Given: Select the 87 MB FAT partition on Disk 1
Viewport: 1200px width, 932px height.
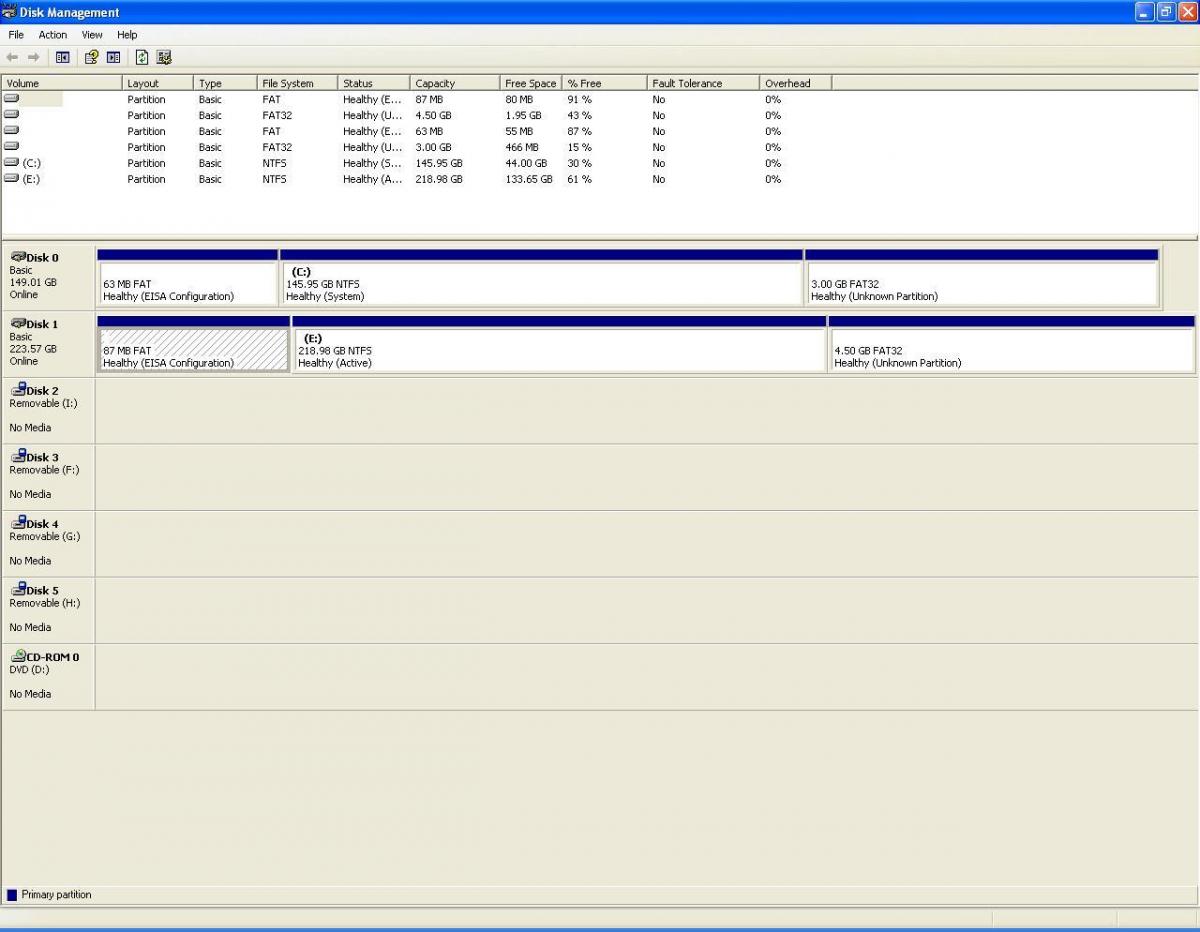Looking at the screenshot, I should [x=194, y=344].
